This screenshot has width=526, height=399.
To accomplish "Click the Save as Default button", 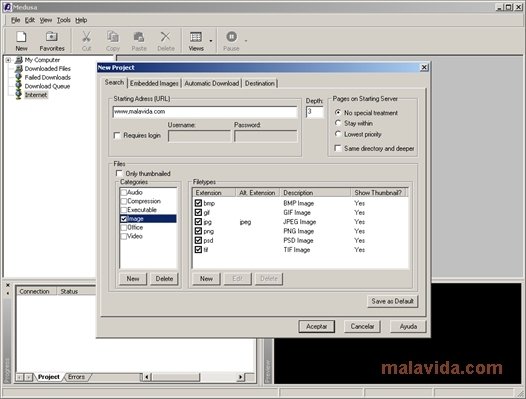I will coord(392,301).
